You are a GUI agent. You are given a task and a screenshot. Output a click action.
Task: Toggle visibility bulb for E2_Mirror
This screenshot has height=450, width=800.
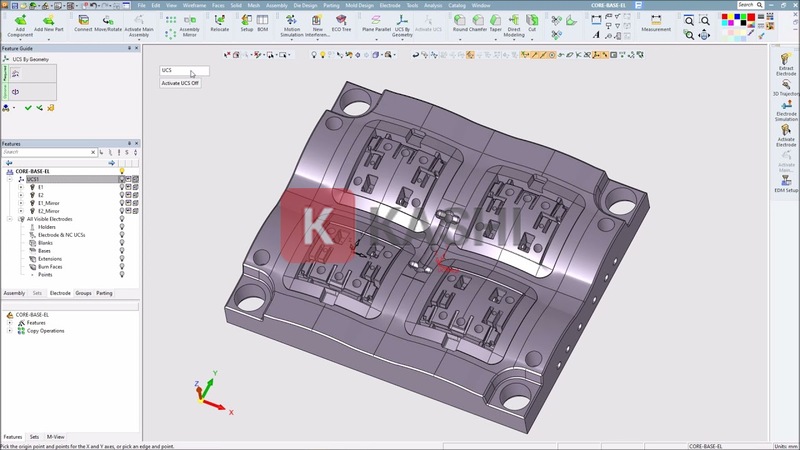point(122,211)
